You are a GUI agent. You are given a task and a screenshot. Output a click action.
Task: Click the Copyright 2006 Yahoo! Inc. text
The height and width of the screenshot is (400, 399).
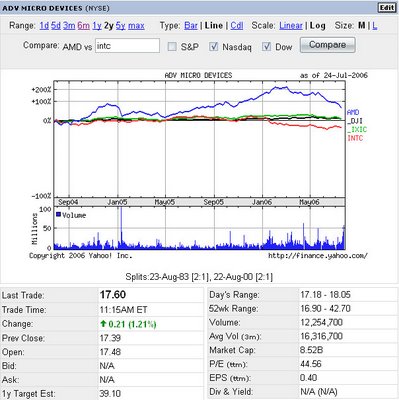pyautogui.click(x=81, y=256)
